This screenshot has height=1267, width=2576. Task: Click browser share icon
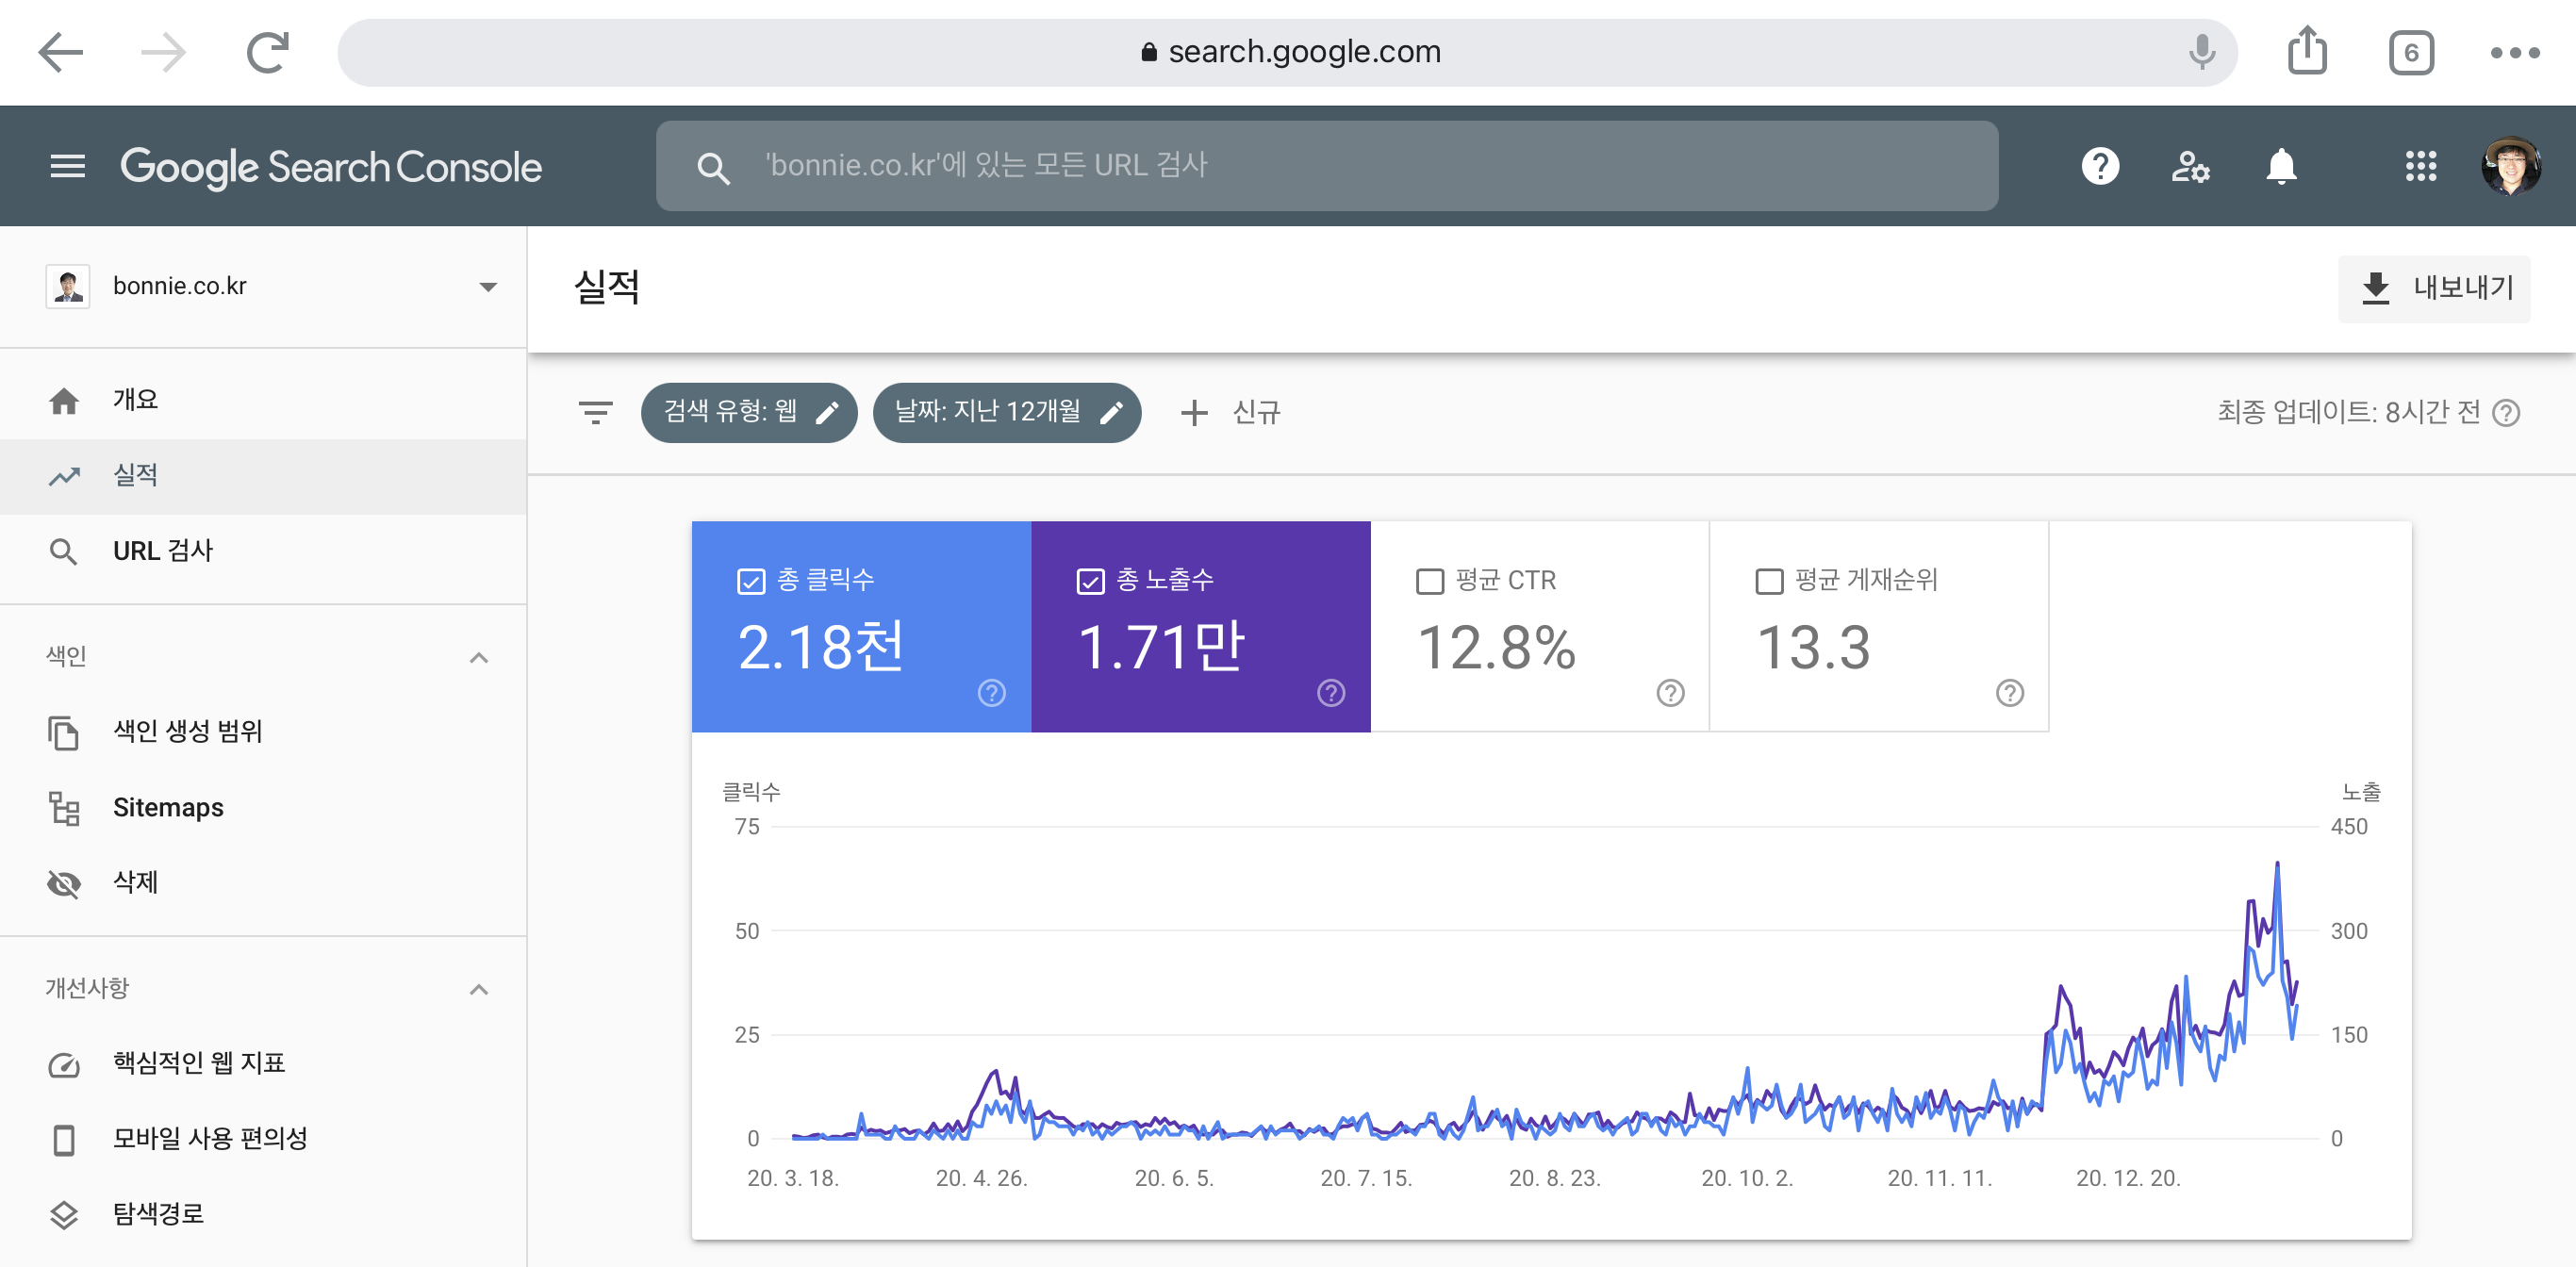pyautogui.click(x=2307, y=52)
